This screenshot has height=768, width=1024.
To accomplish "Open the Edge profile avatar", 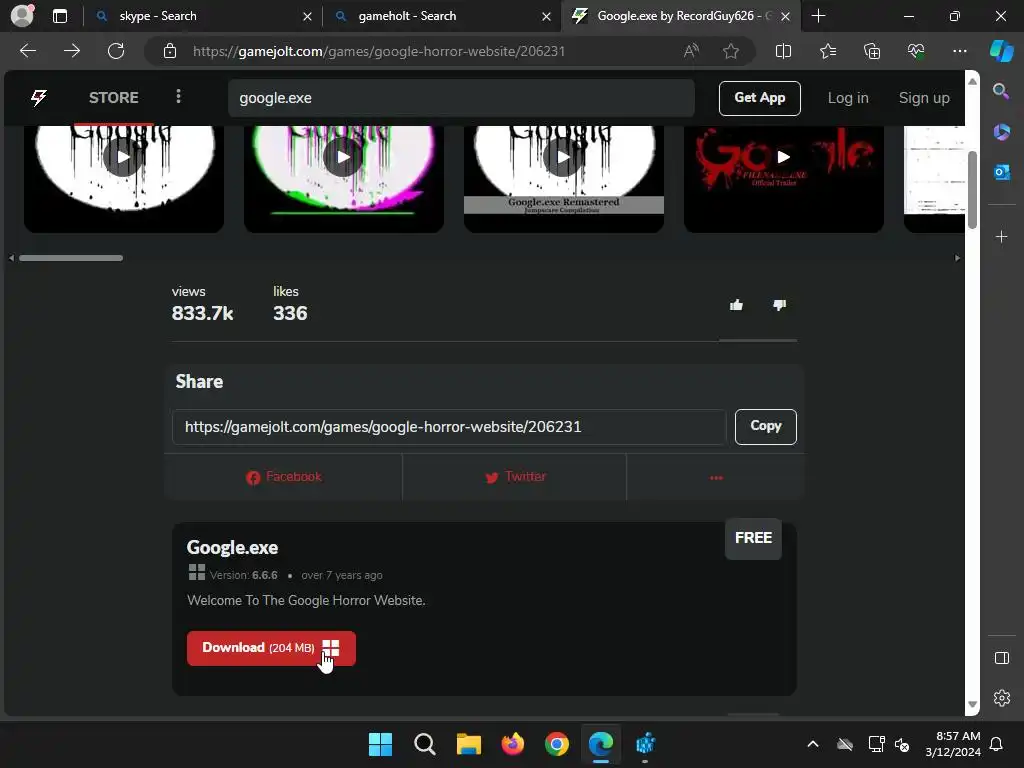I will (23, 15).
